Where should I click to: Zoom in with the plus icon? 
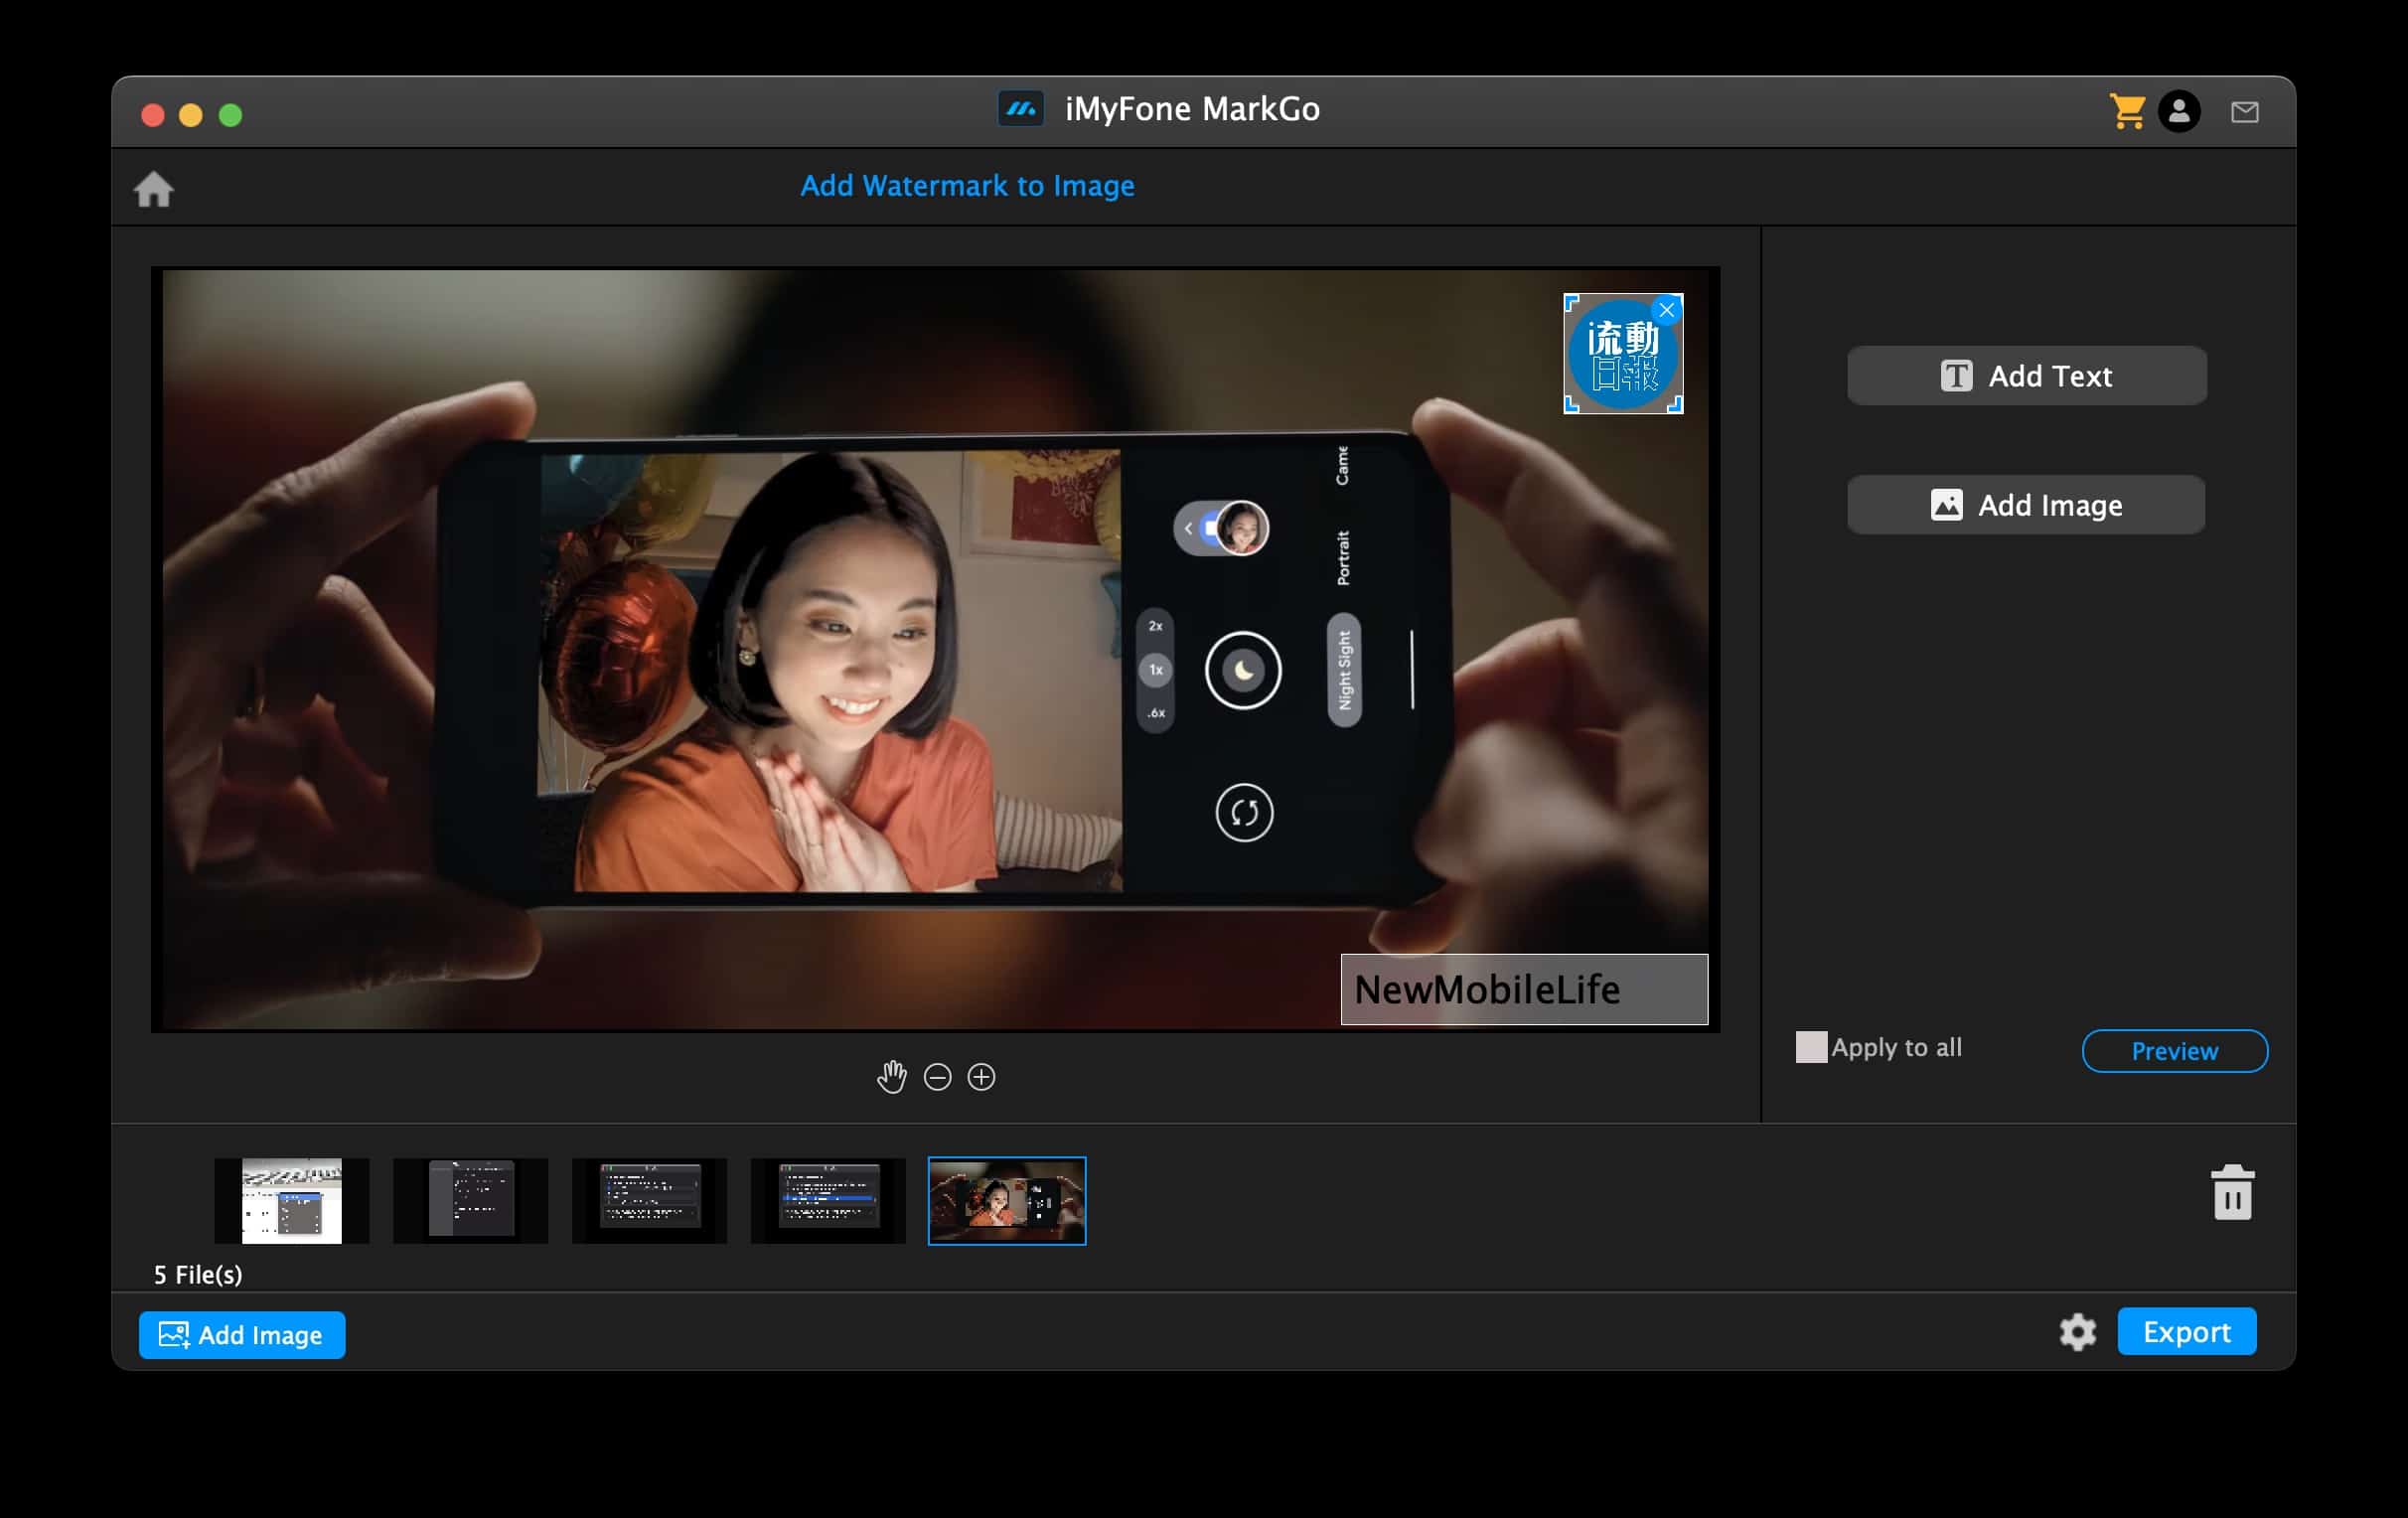pyautogui.click(x=981, y=1077)
